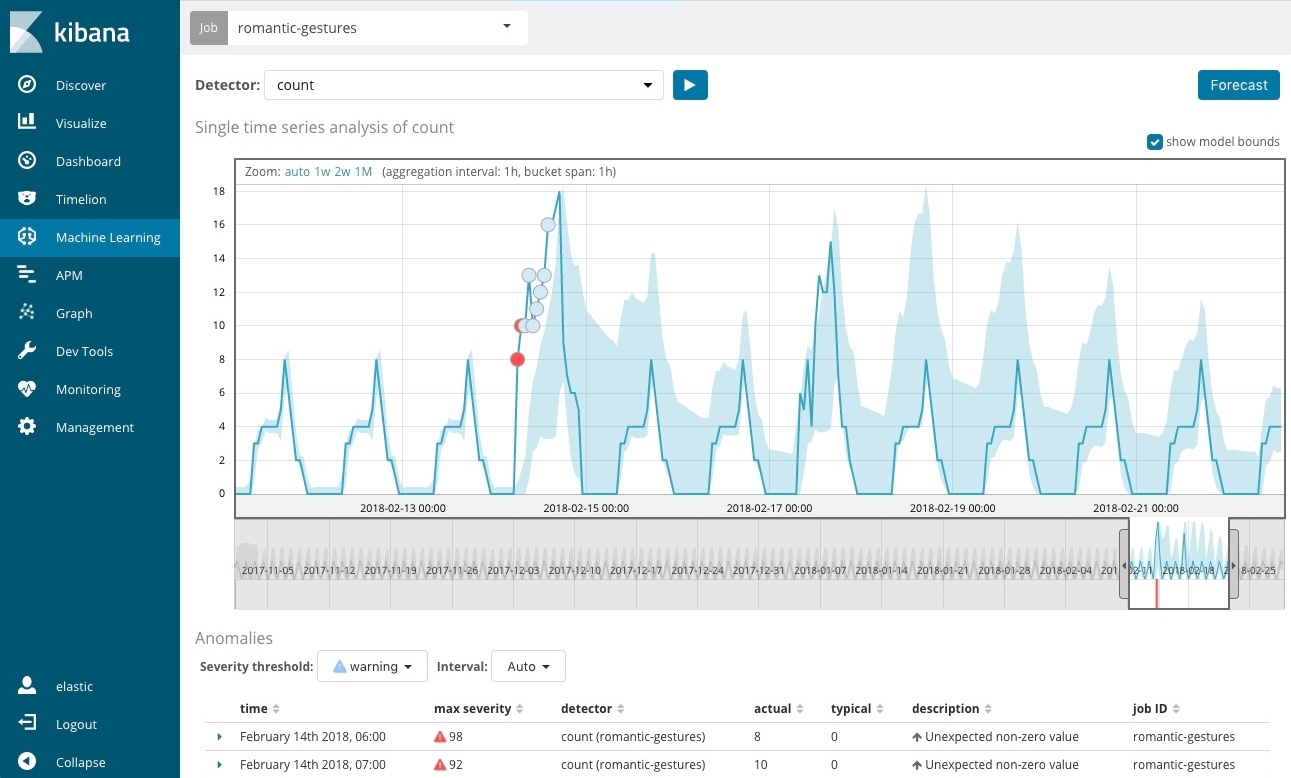Click Logout text in sidebar
This screenshot has width=1291, height=778.
(76, 724)
